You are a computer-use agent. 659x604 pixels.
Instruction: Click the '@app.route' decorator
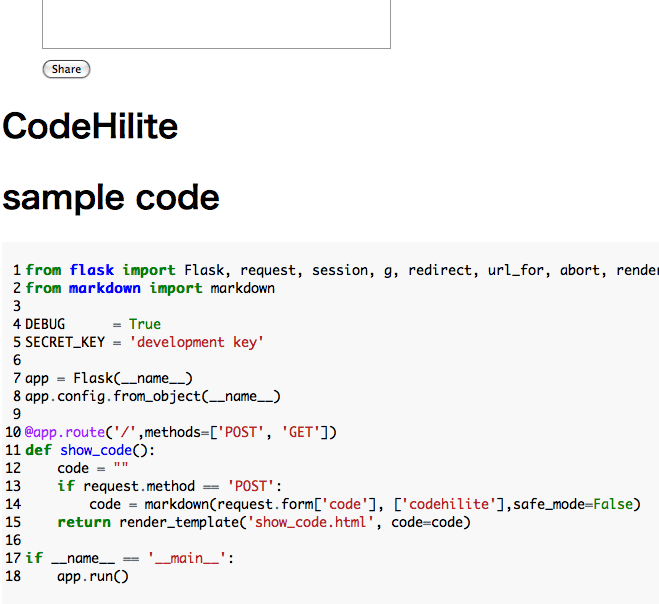pyautogui.click(x=65, y=432)
